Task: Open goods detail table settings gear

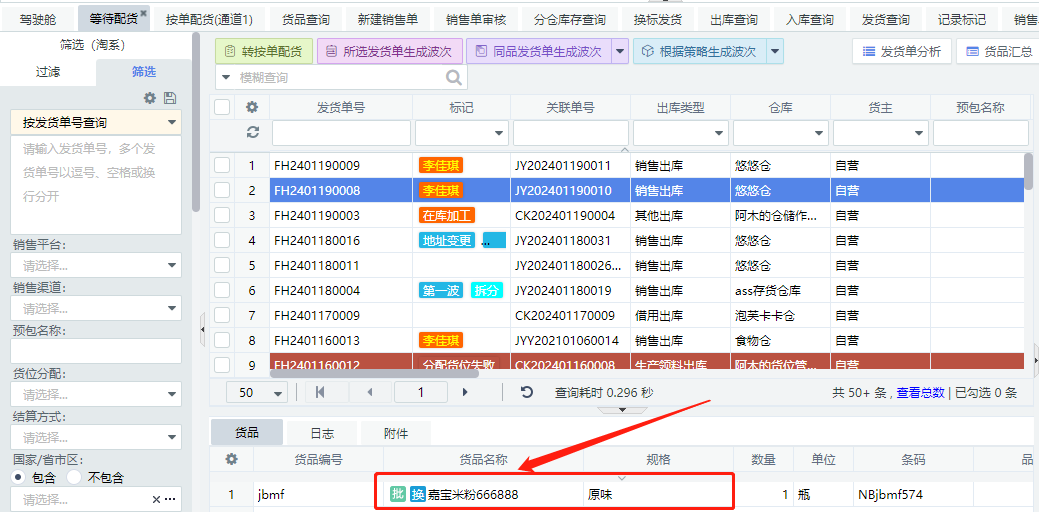Action: 231,459
